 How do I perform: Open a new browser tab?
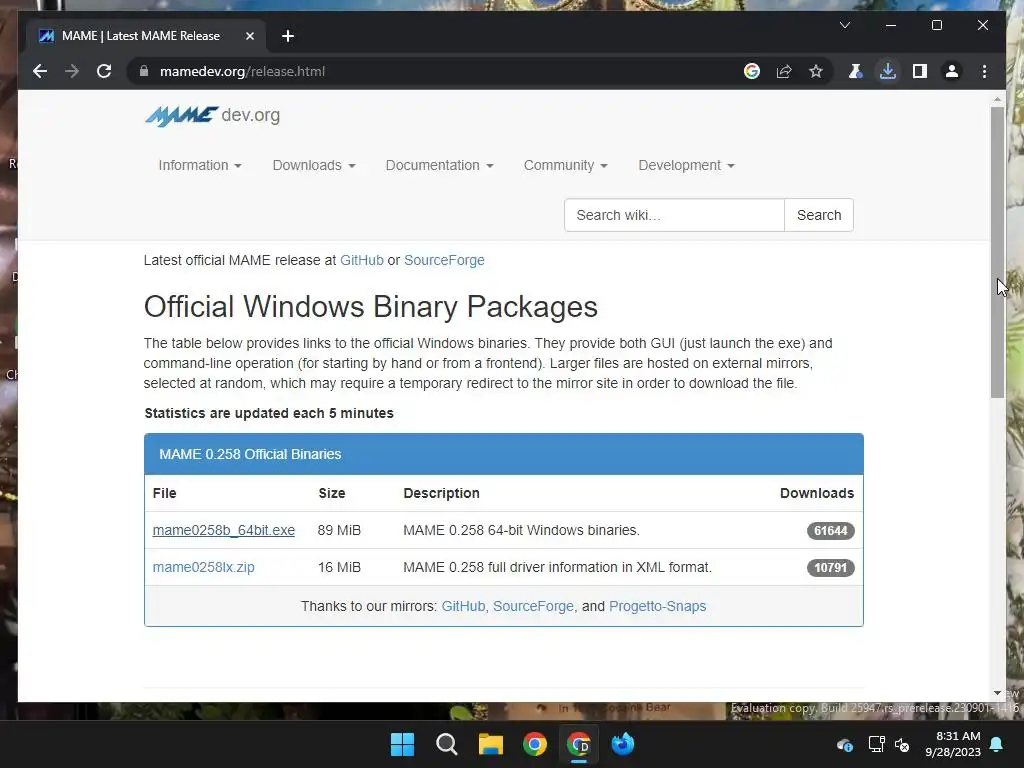point(288,36)
